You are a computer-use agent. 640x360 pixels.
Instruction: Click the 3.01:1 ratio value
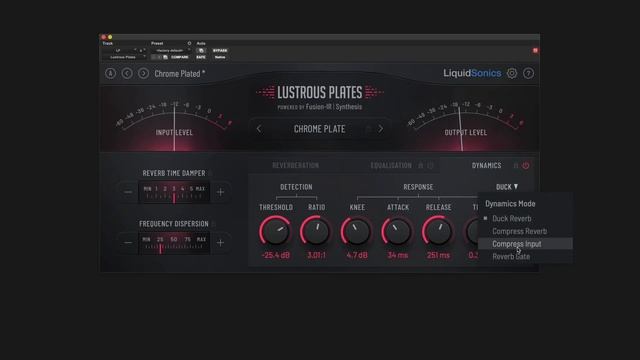click(316, 256)
